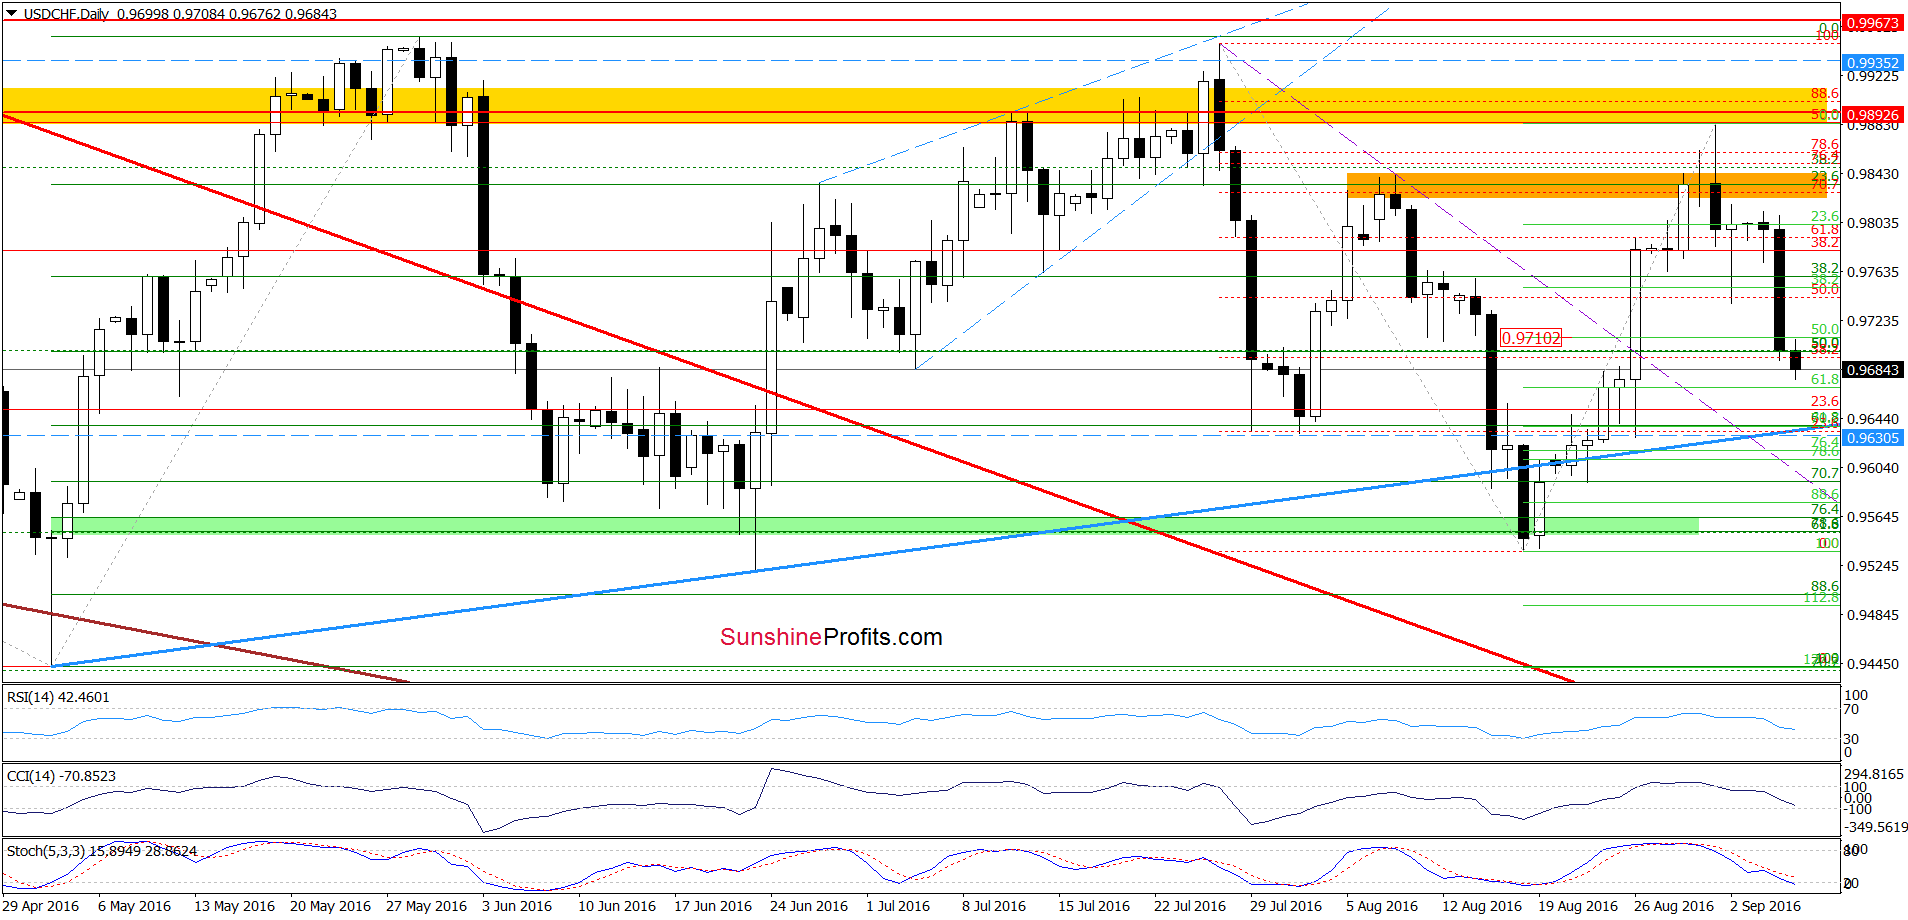Click the blue 0.96305 trendline price label
Screen dimensions: 1908x920
(1872, 438)
